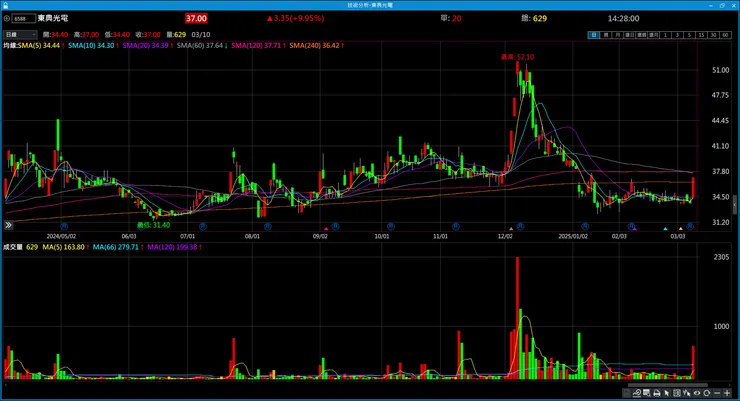Open the 日線 chart period dropdown
The width and height of the screenshot is (740, 401).
click(x=20, y=34)
